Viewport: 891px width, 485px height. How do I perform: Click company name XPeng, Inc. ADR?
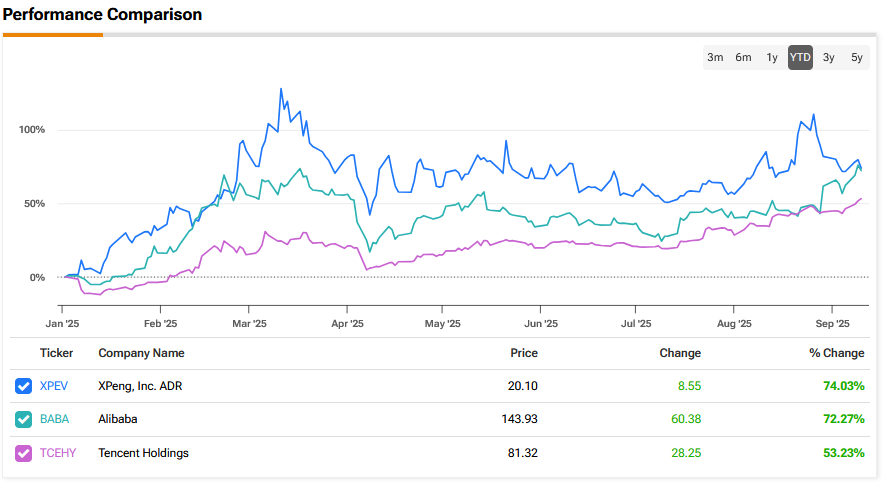coord(140,386)
